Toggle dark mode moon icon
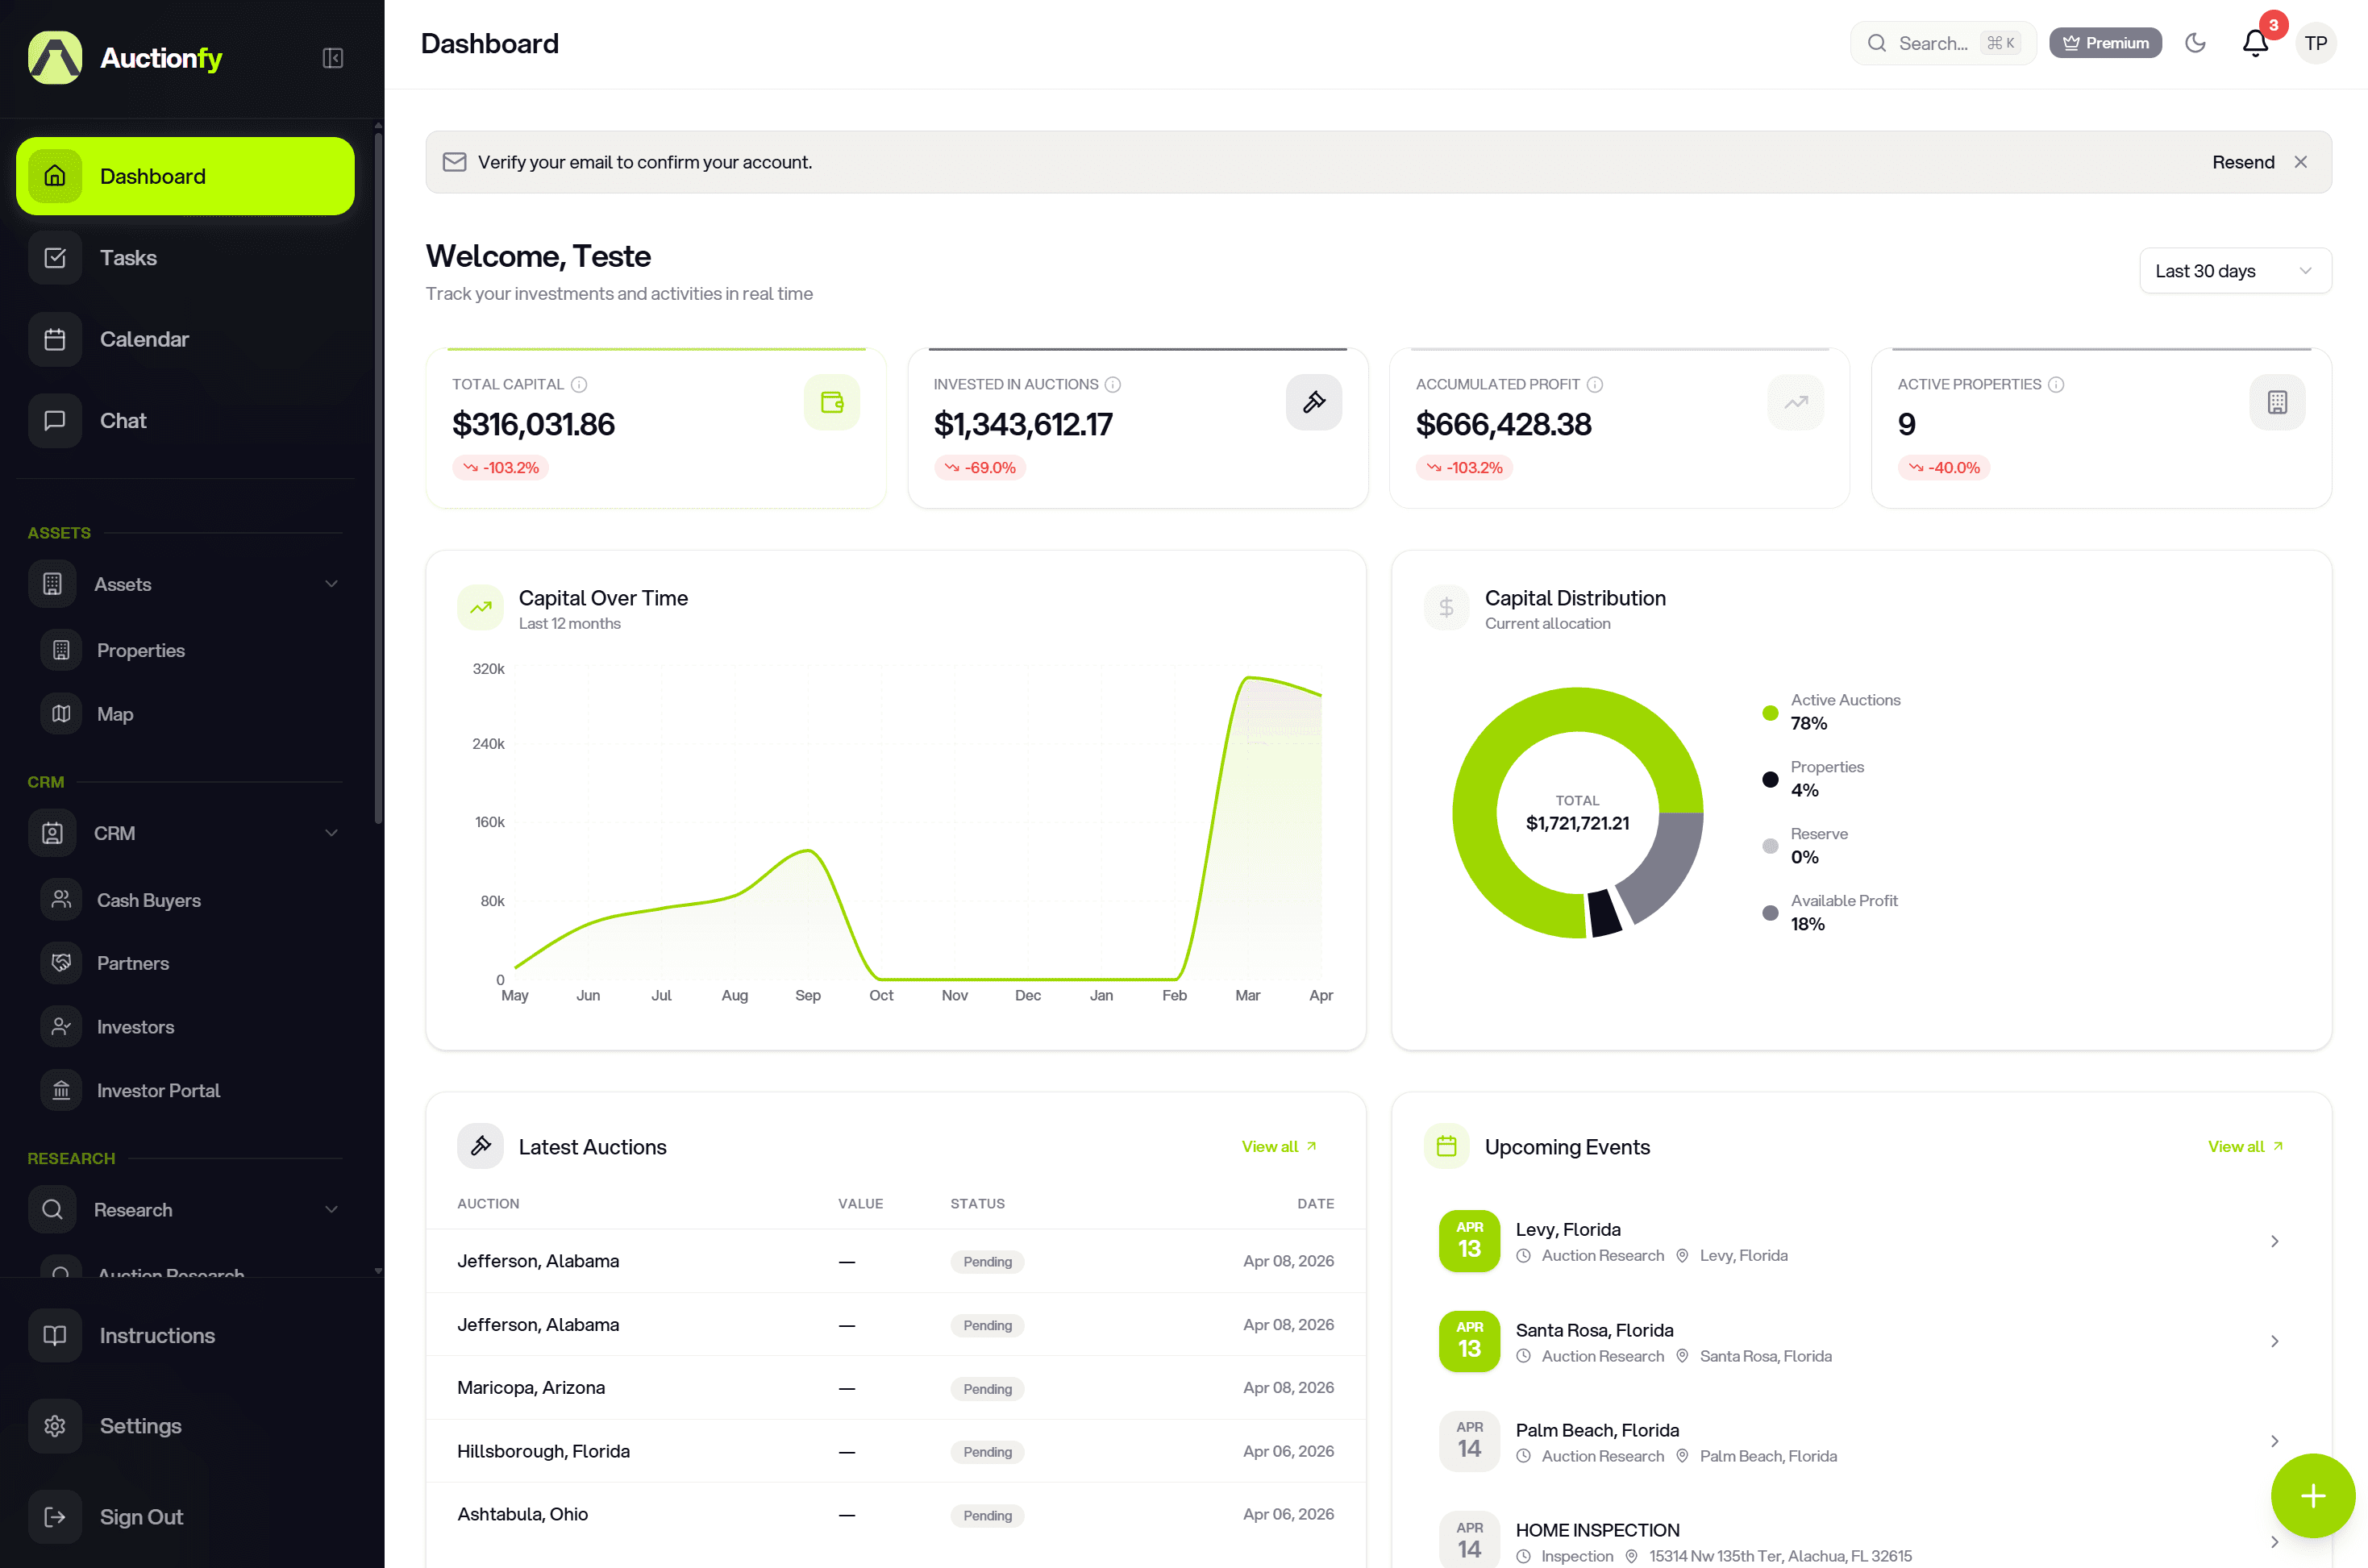The width and height of the screenshot is (2368, 1568). (x=2195, y=43)
